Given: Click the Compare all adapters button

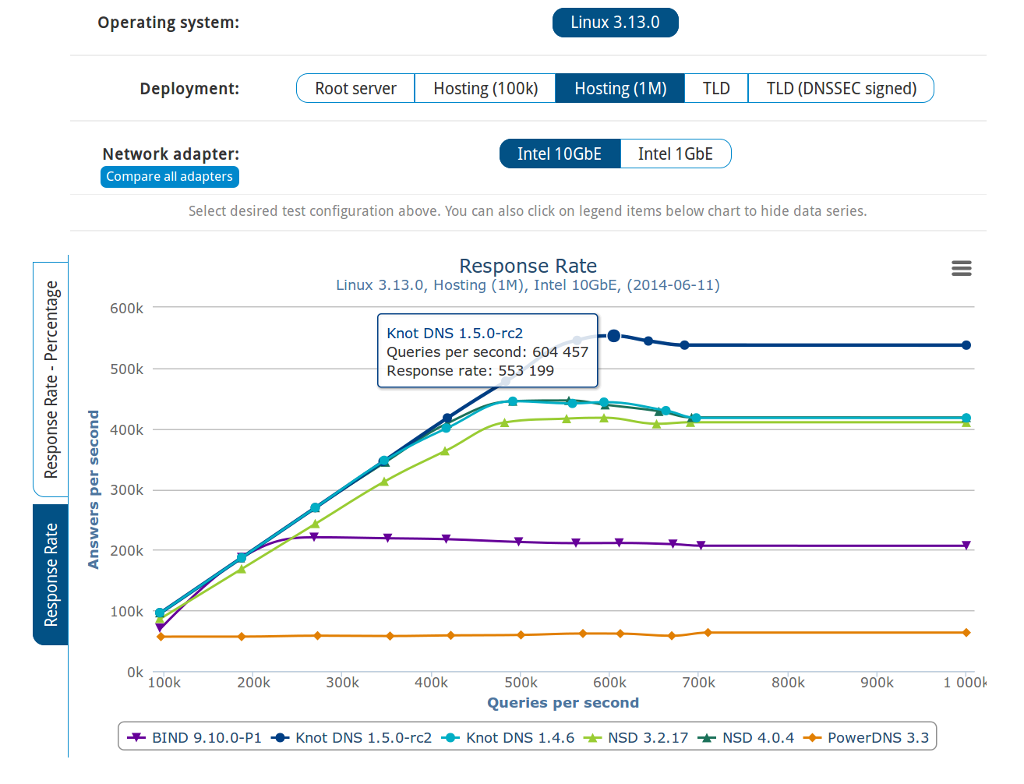Looking at the screenshot, I should pyautogui.click(x=169, y=177).
